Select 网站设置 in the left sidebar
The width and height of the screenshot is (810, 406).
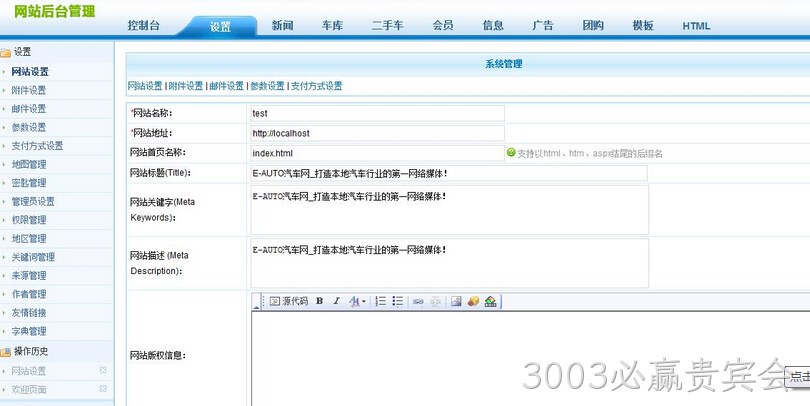coord(30,72)
